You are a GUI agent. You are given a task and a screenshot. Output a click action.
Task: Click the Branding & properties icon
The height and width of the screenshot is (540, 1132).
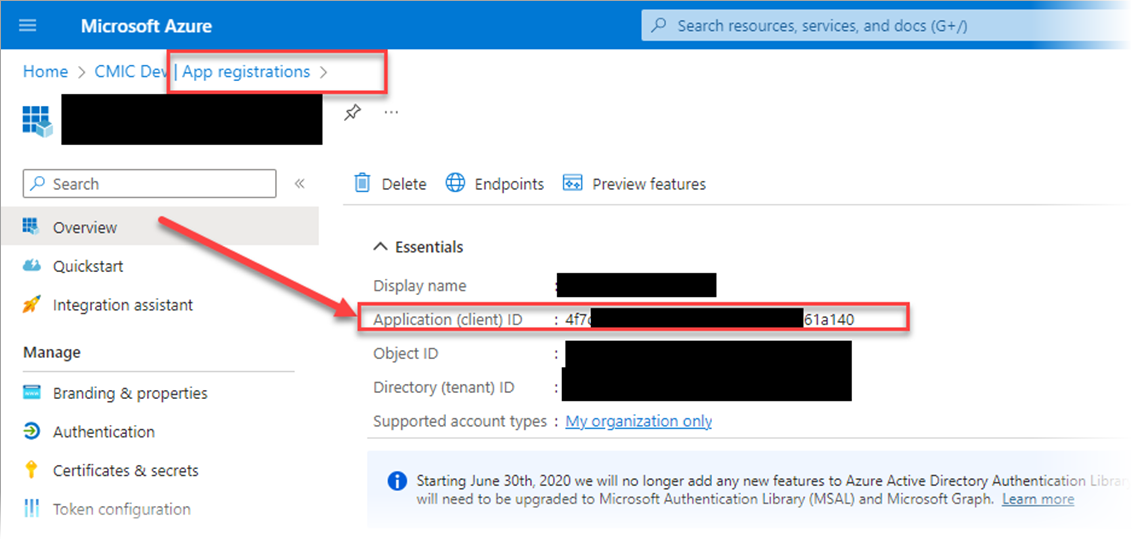coord(31,393)
